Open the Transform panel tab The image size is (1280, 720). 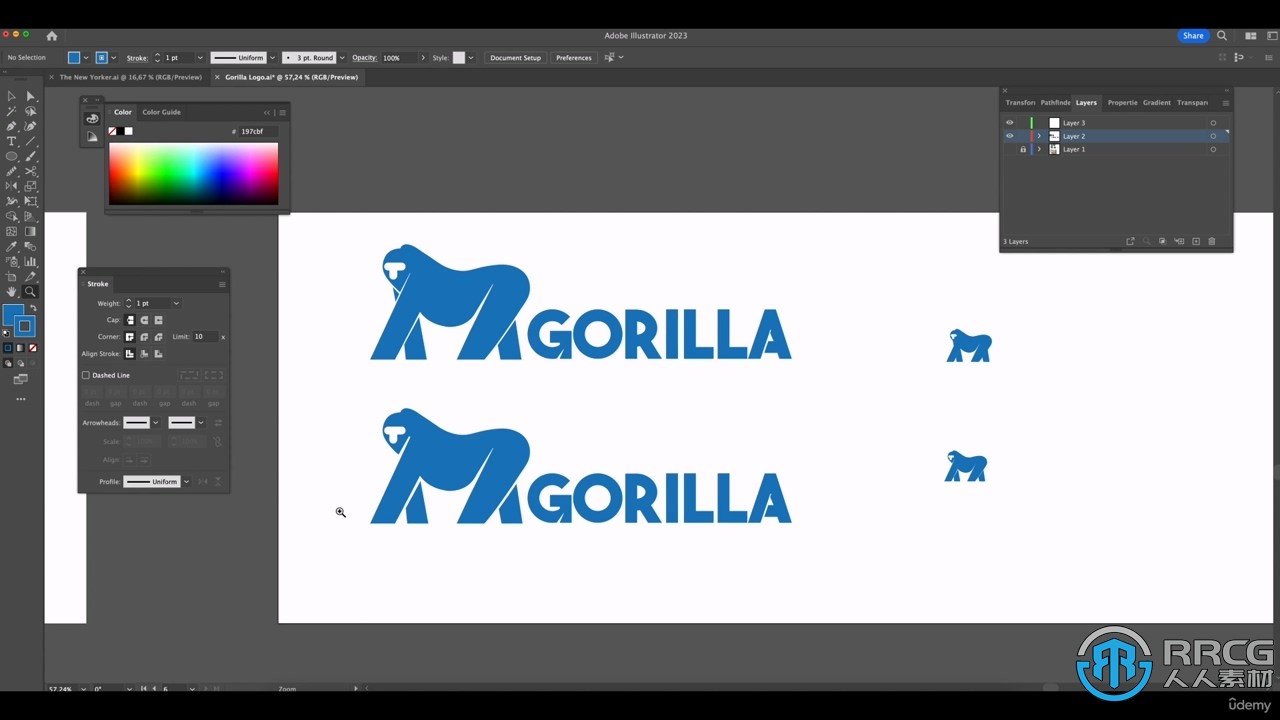pos(1020,103)
